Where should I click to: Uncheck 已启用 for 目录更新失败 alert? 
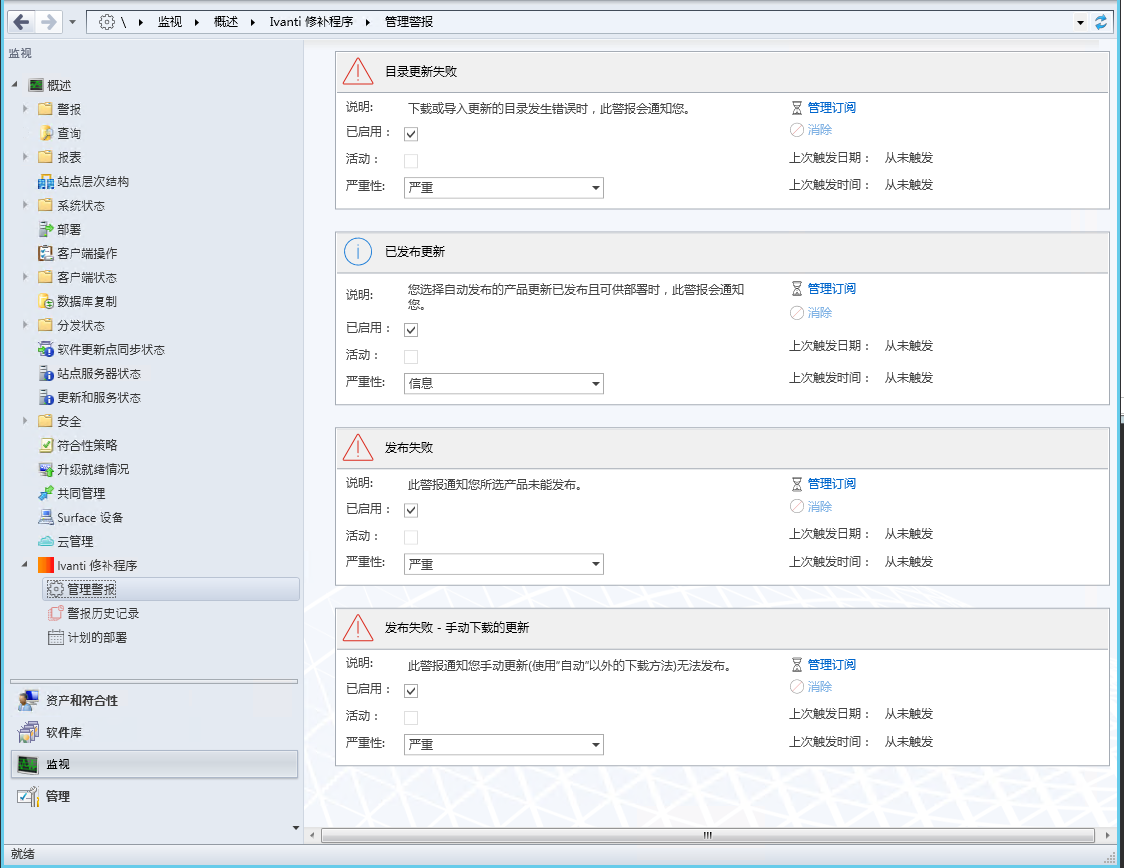point(411,134)
